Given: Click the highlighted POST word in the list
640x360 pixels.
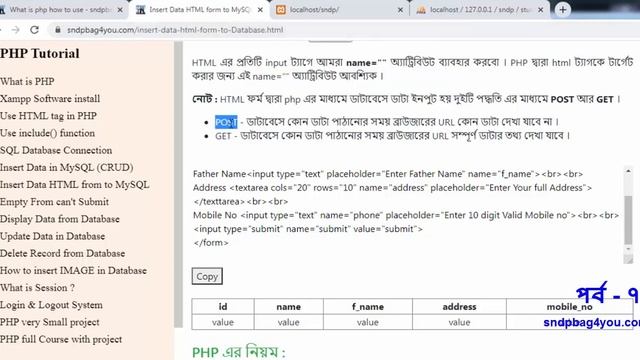Looking at the screenshot, I should click(226, 122).
